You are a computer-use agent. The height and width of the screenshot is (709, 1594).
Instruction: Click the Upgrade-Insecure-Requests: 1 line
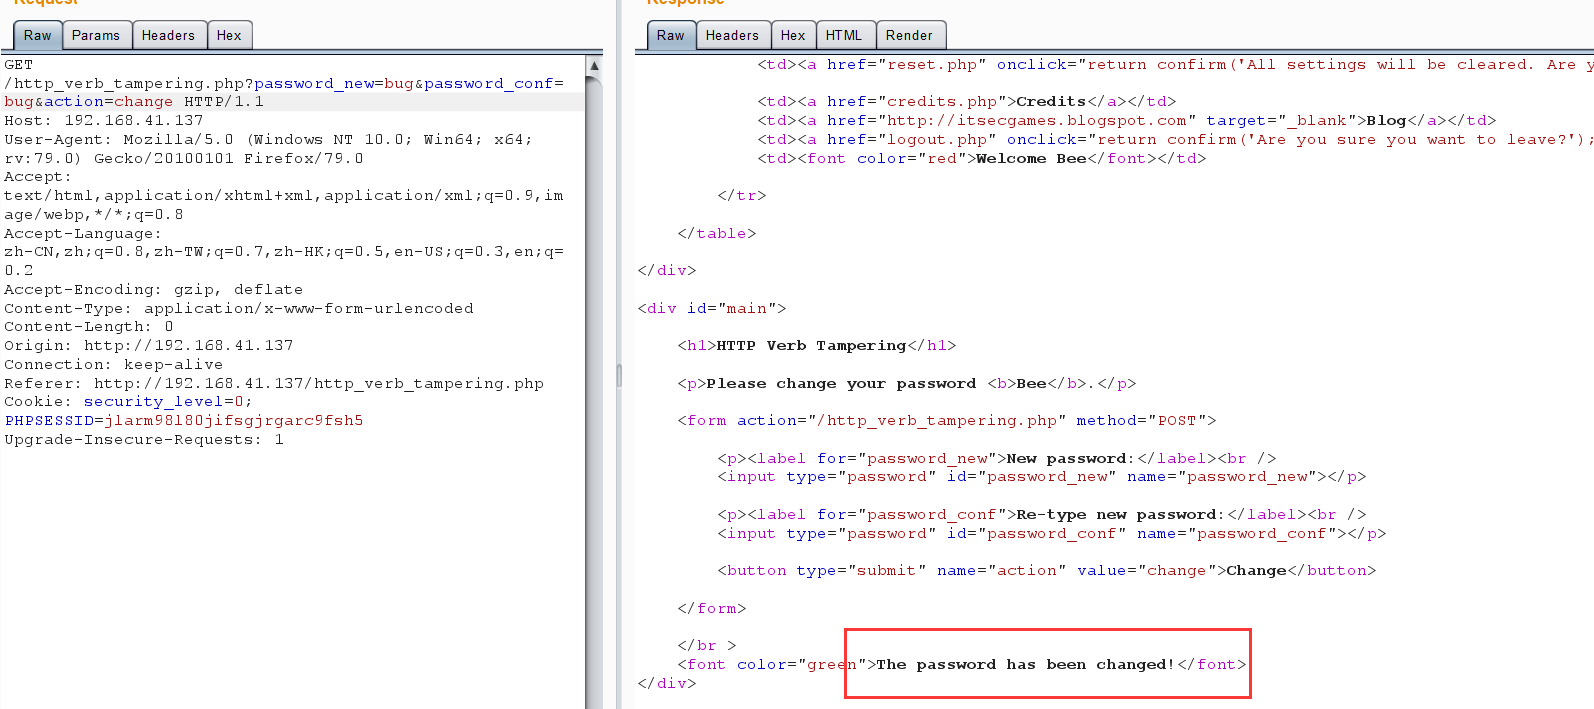coord(144,439)
